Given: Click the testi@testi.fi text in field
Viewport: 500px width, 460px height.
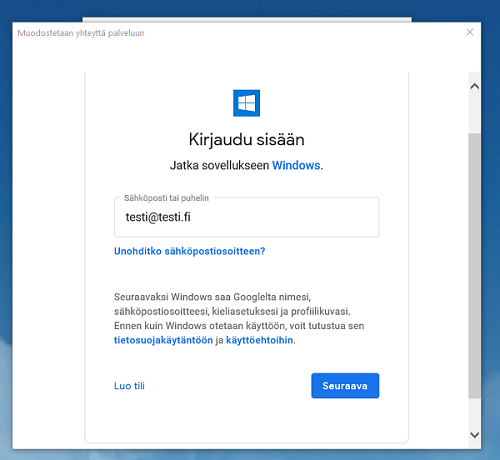Looking at the screenshot, I should point(158,217).
